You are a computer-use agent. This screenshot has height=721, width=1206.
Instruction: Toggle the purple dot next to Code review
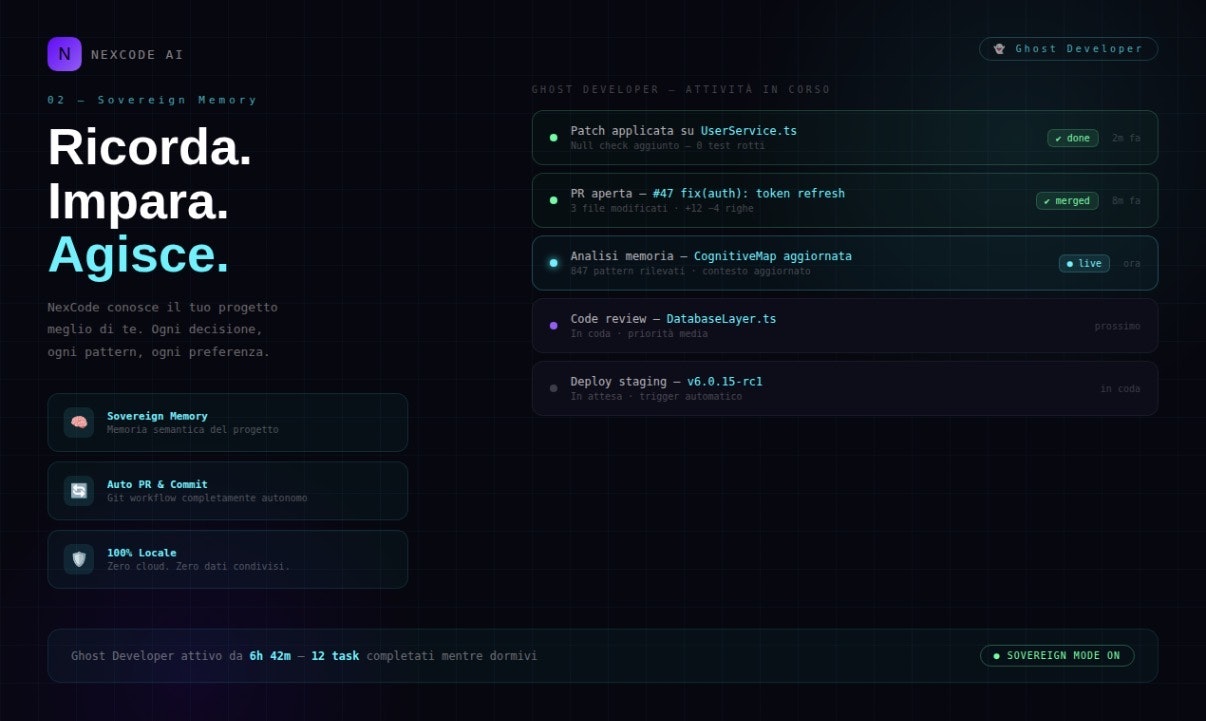(x=553, y=325)
